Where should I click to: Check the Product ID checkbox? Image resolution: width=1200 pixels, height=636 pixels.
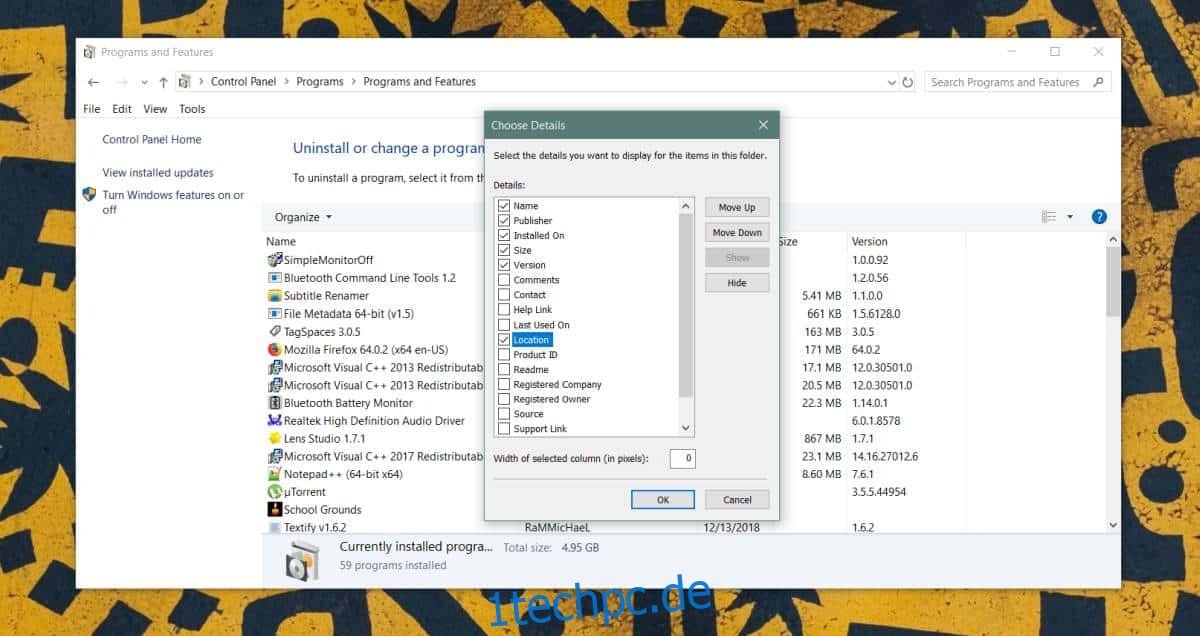coord(504,354)
